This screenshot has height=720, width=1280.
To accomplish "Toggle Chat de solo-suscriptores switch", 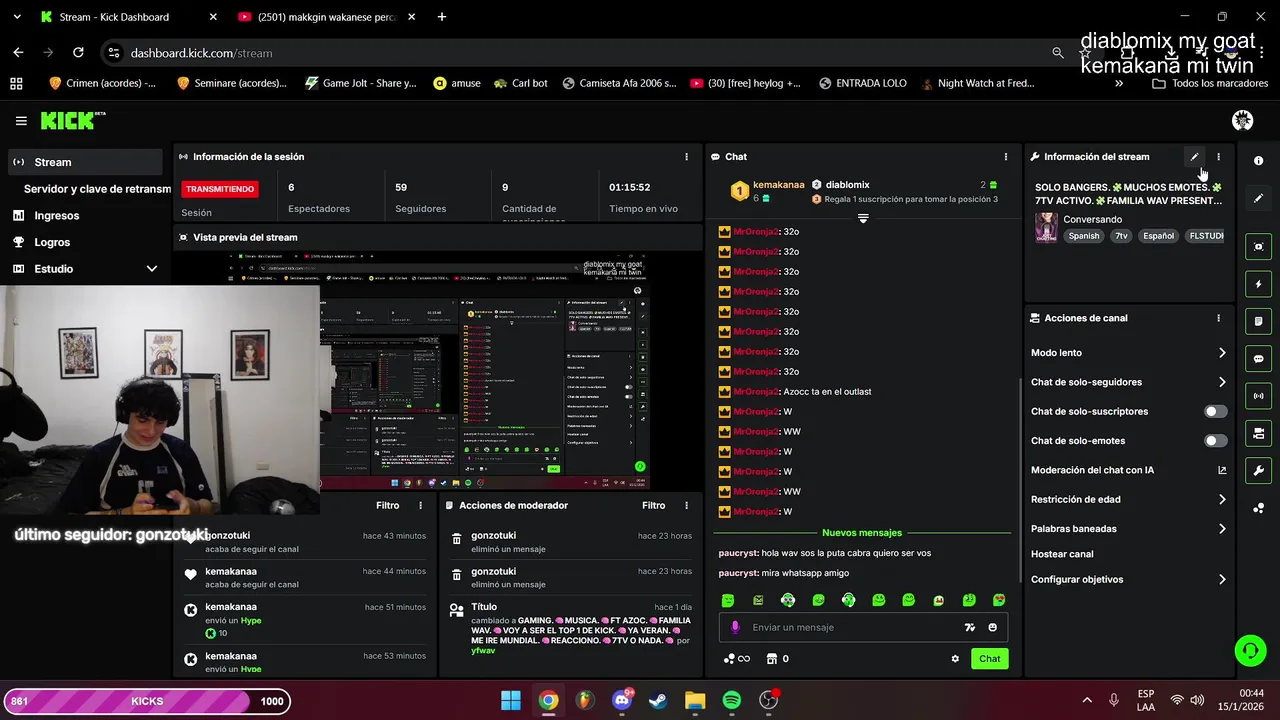I will point(1215,411).
